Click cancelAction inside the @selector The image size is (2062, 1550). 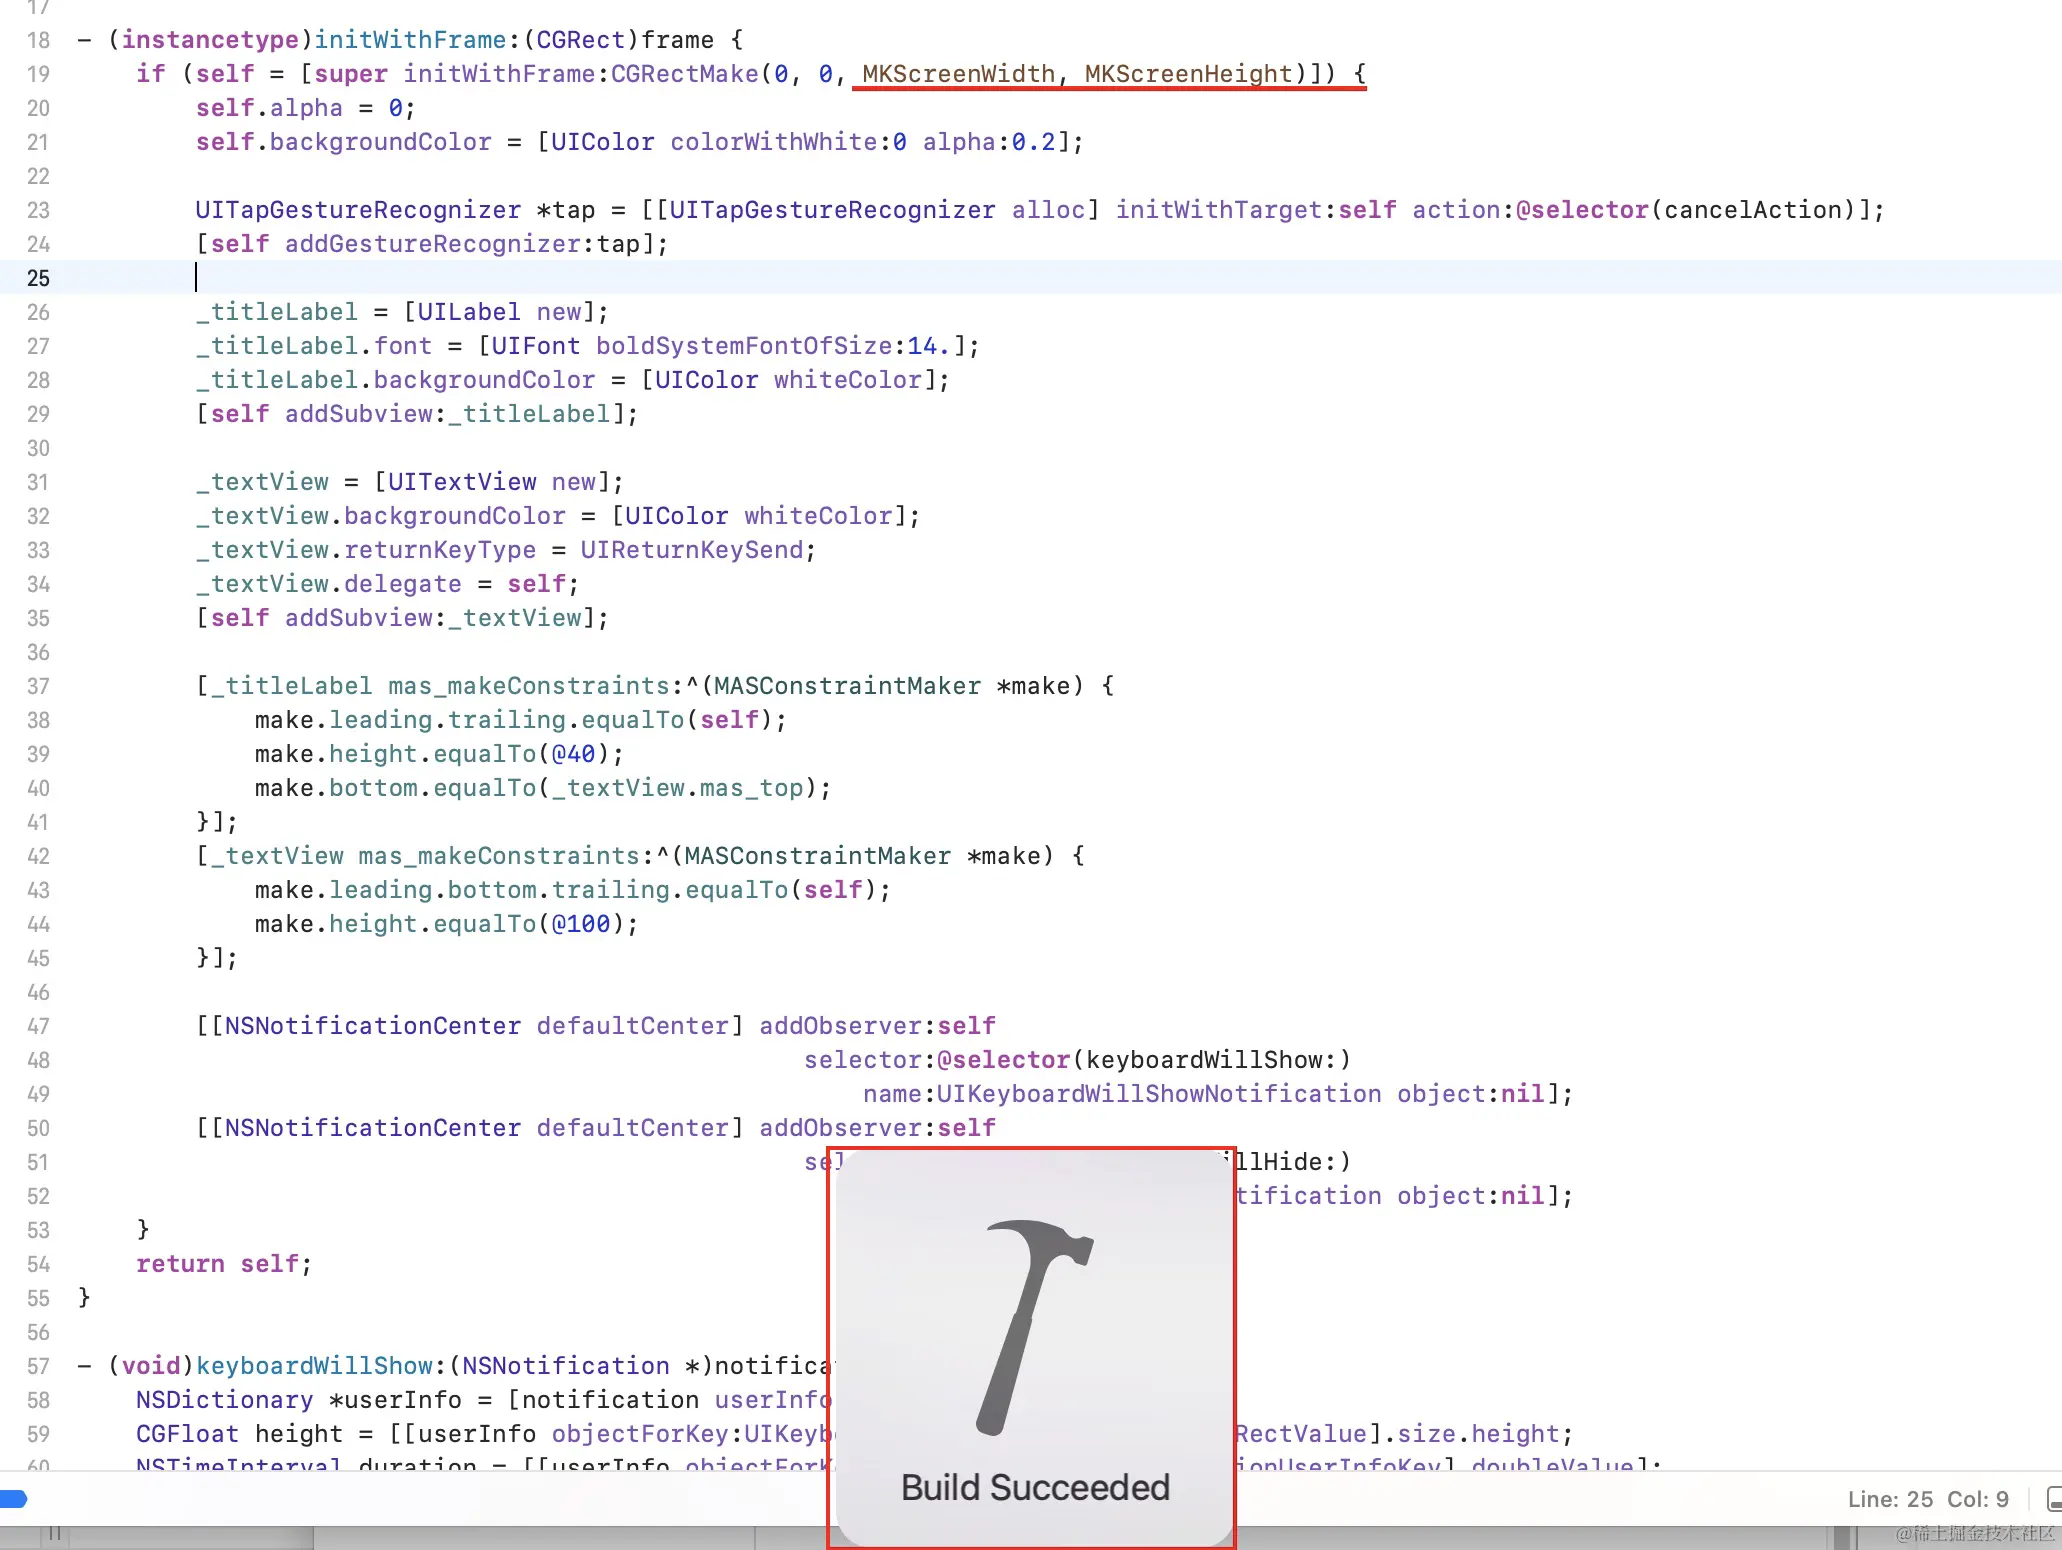[1752, 210]
